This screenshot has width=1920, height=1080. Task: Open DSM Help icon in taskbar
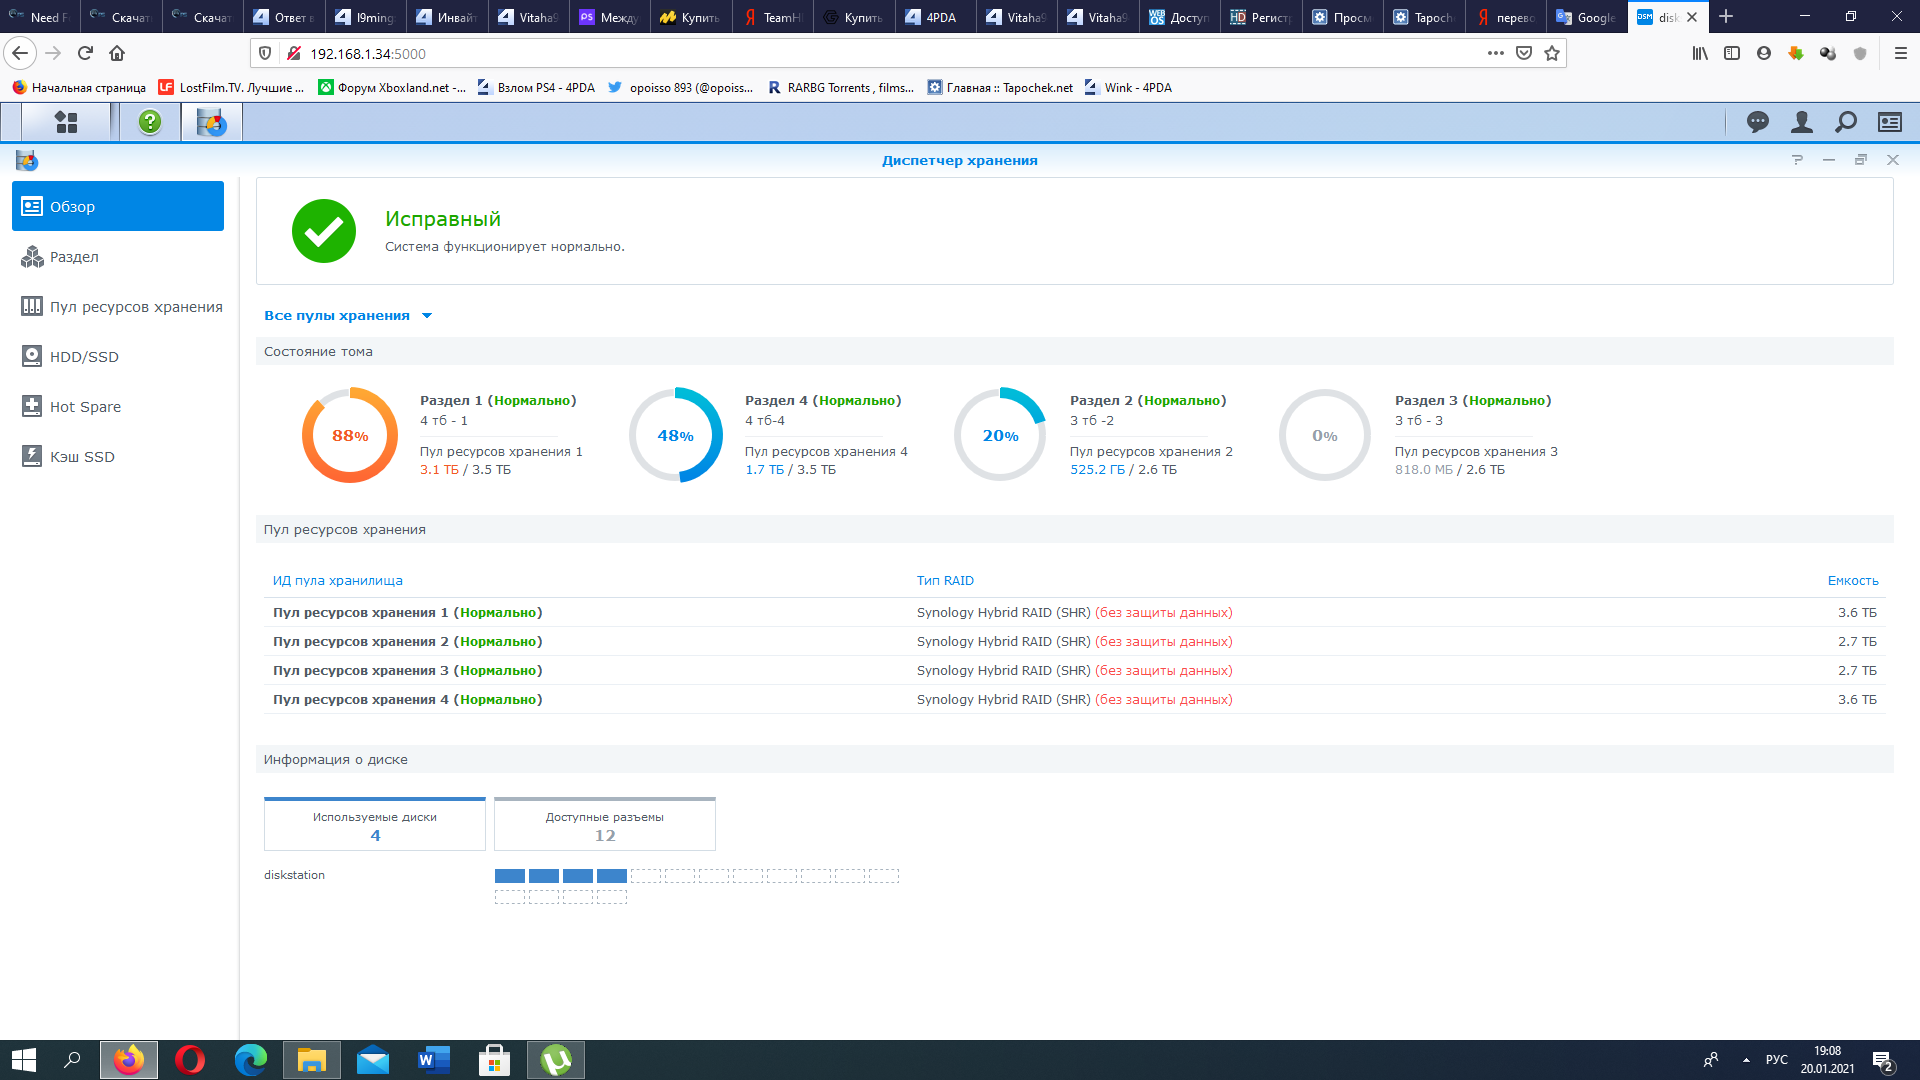click(x=150, y=122)
